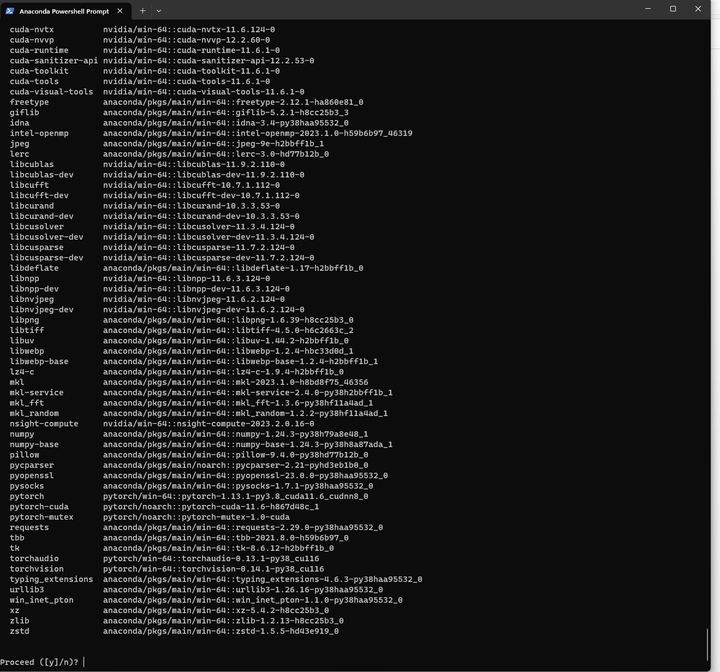Click the mkl_random package name
Image resolution: width=720 pixels, height=672 pixels.
(34, 413)
